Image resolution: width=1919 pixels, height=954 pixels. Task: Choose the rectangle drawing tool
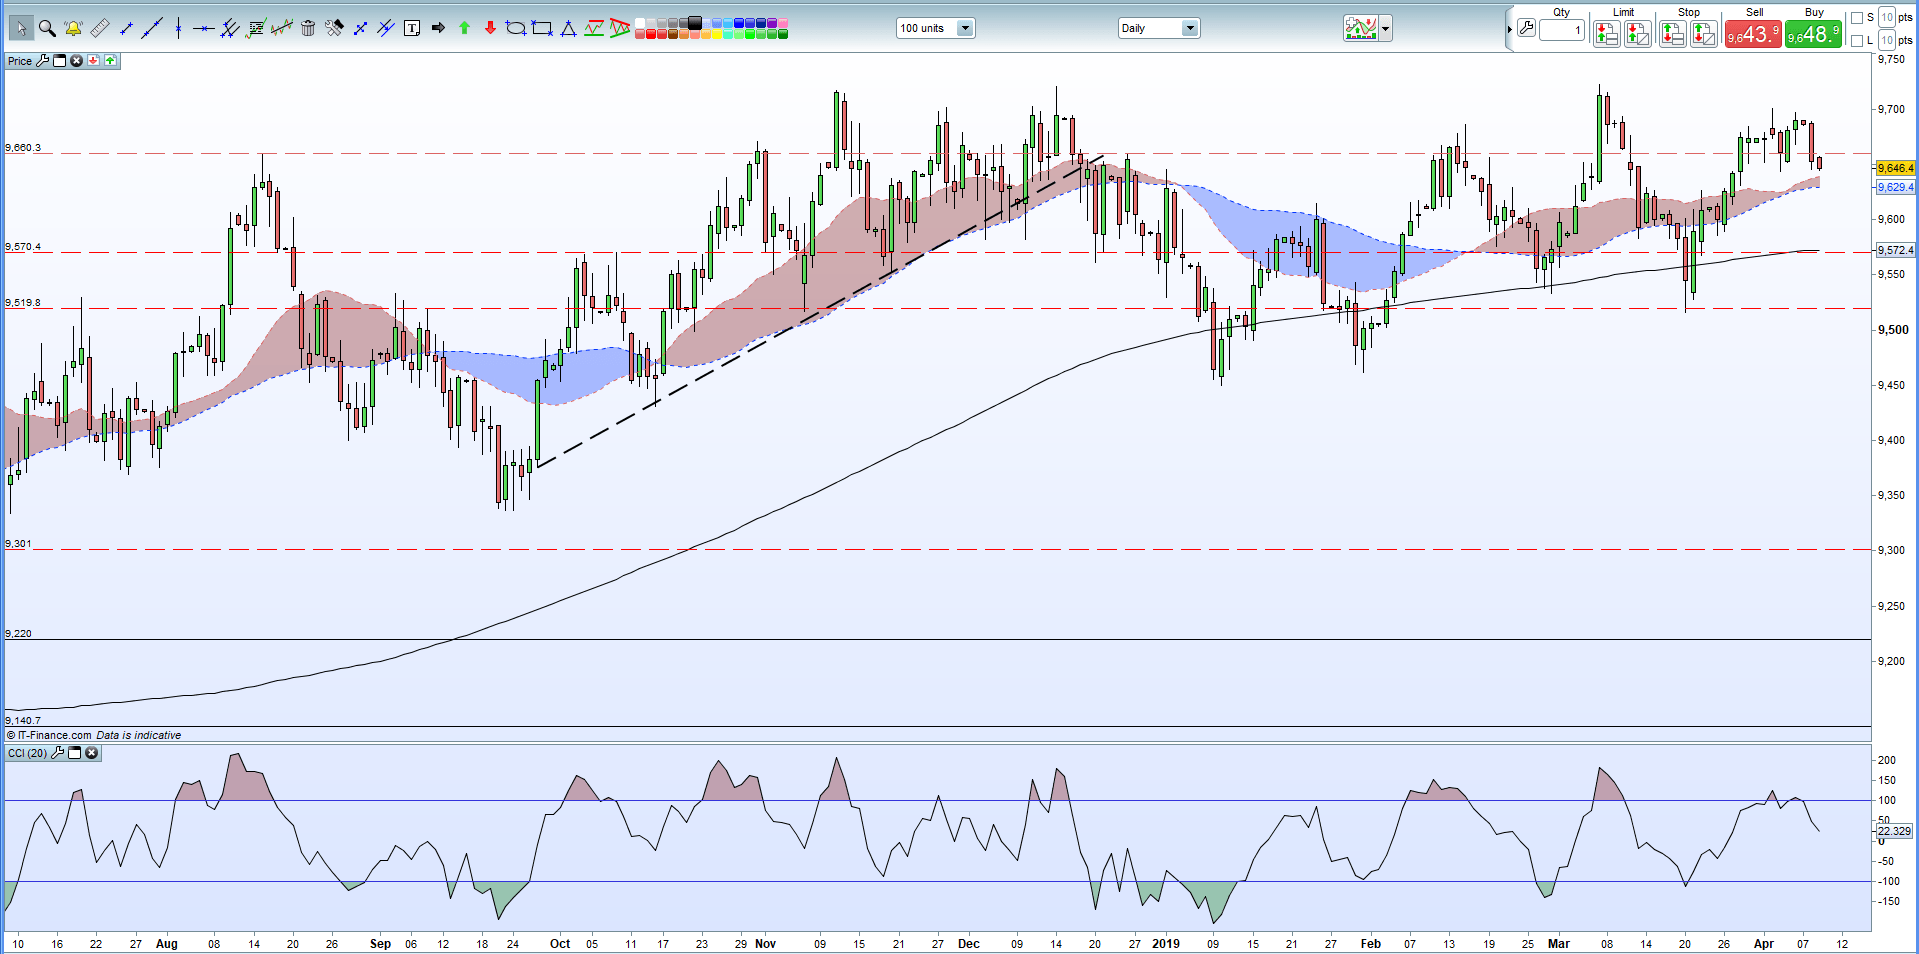(542, 28)
